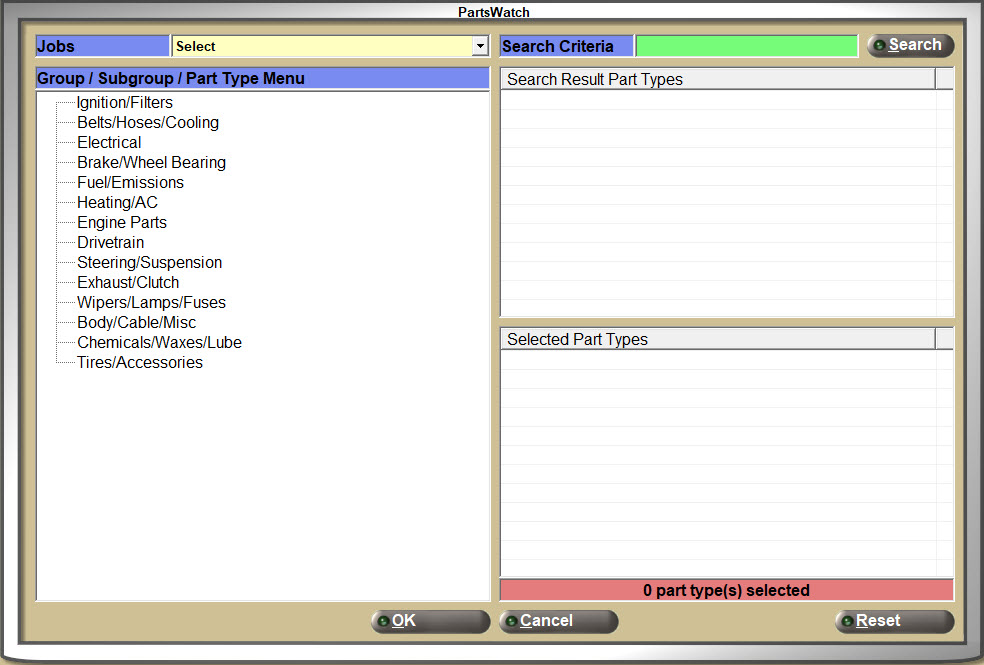Viewport: 984px width, 665px height.
Task: Open the Drivetrain group
Action: click(110, 243)
